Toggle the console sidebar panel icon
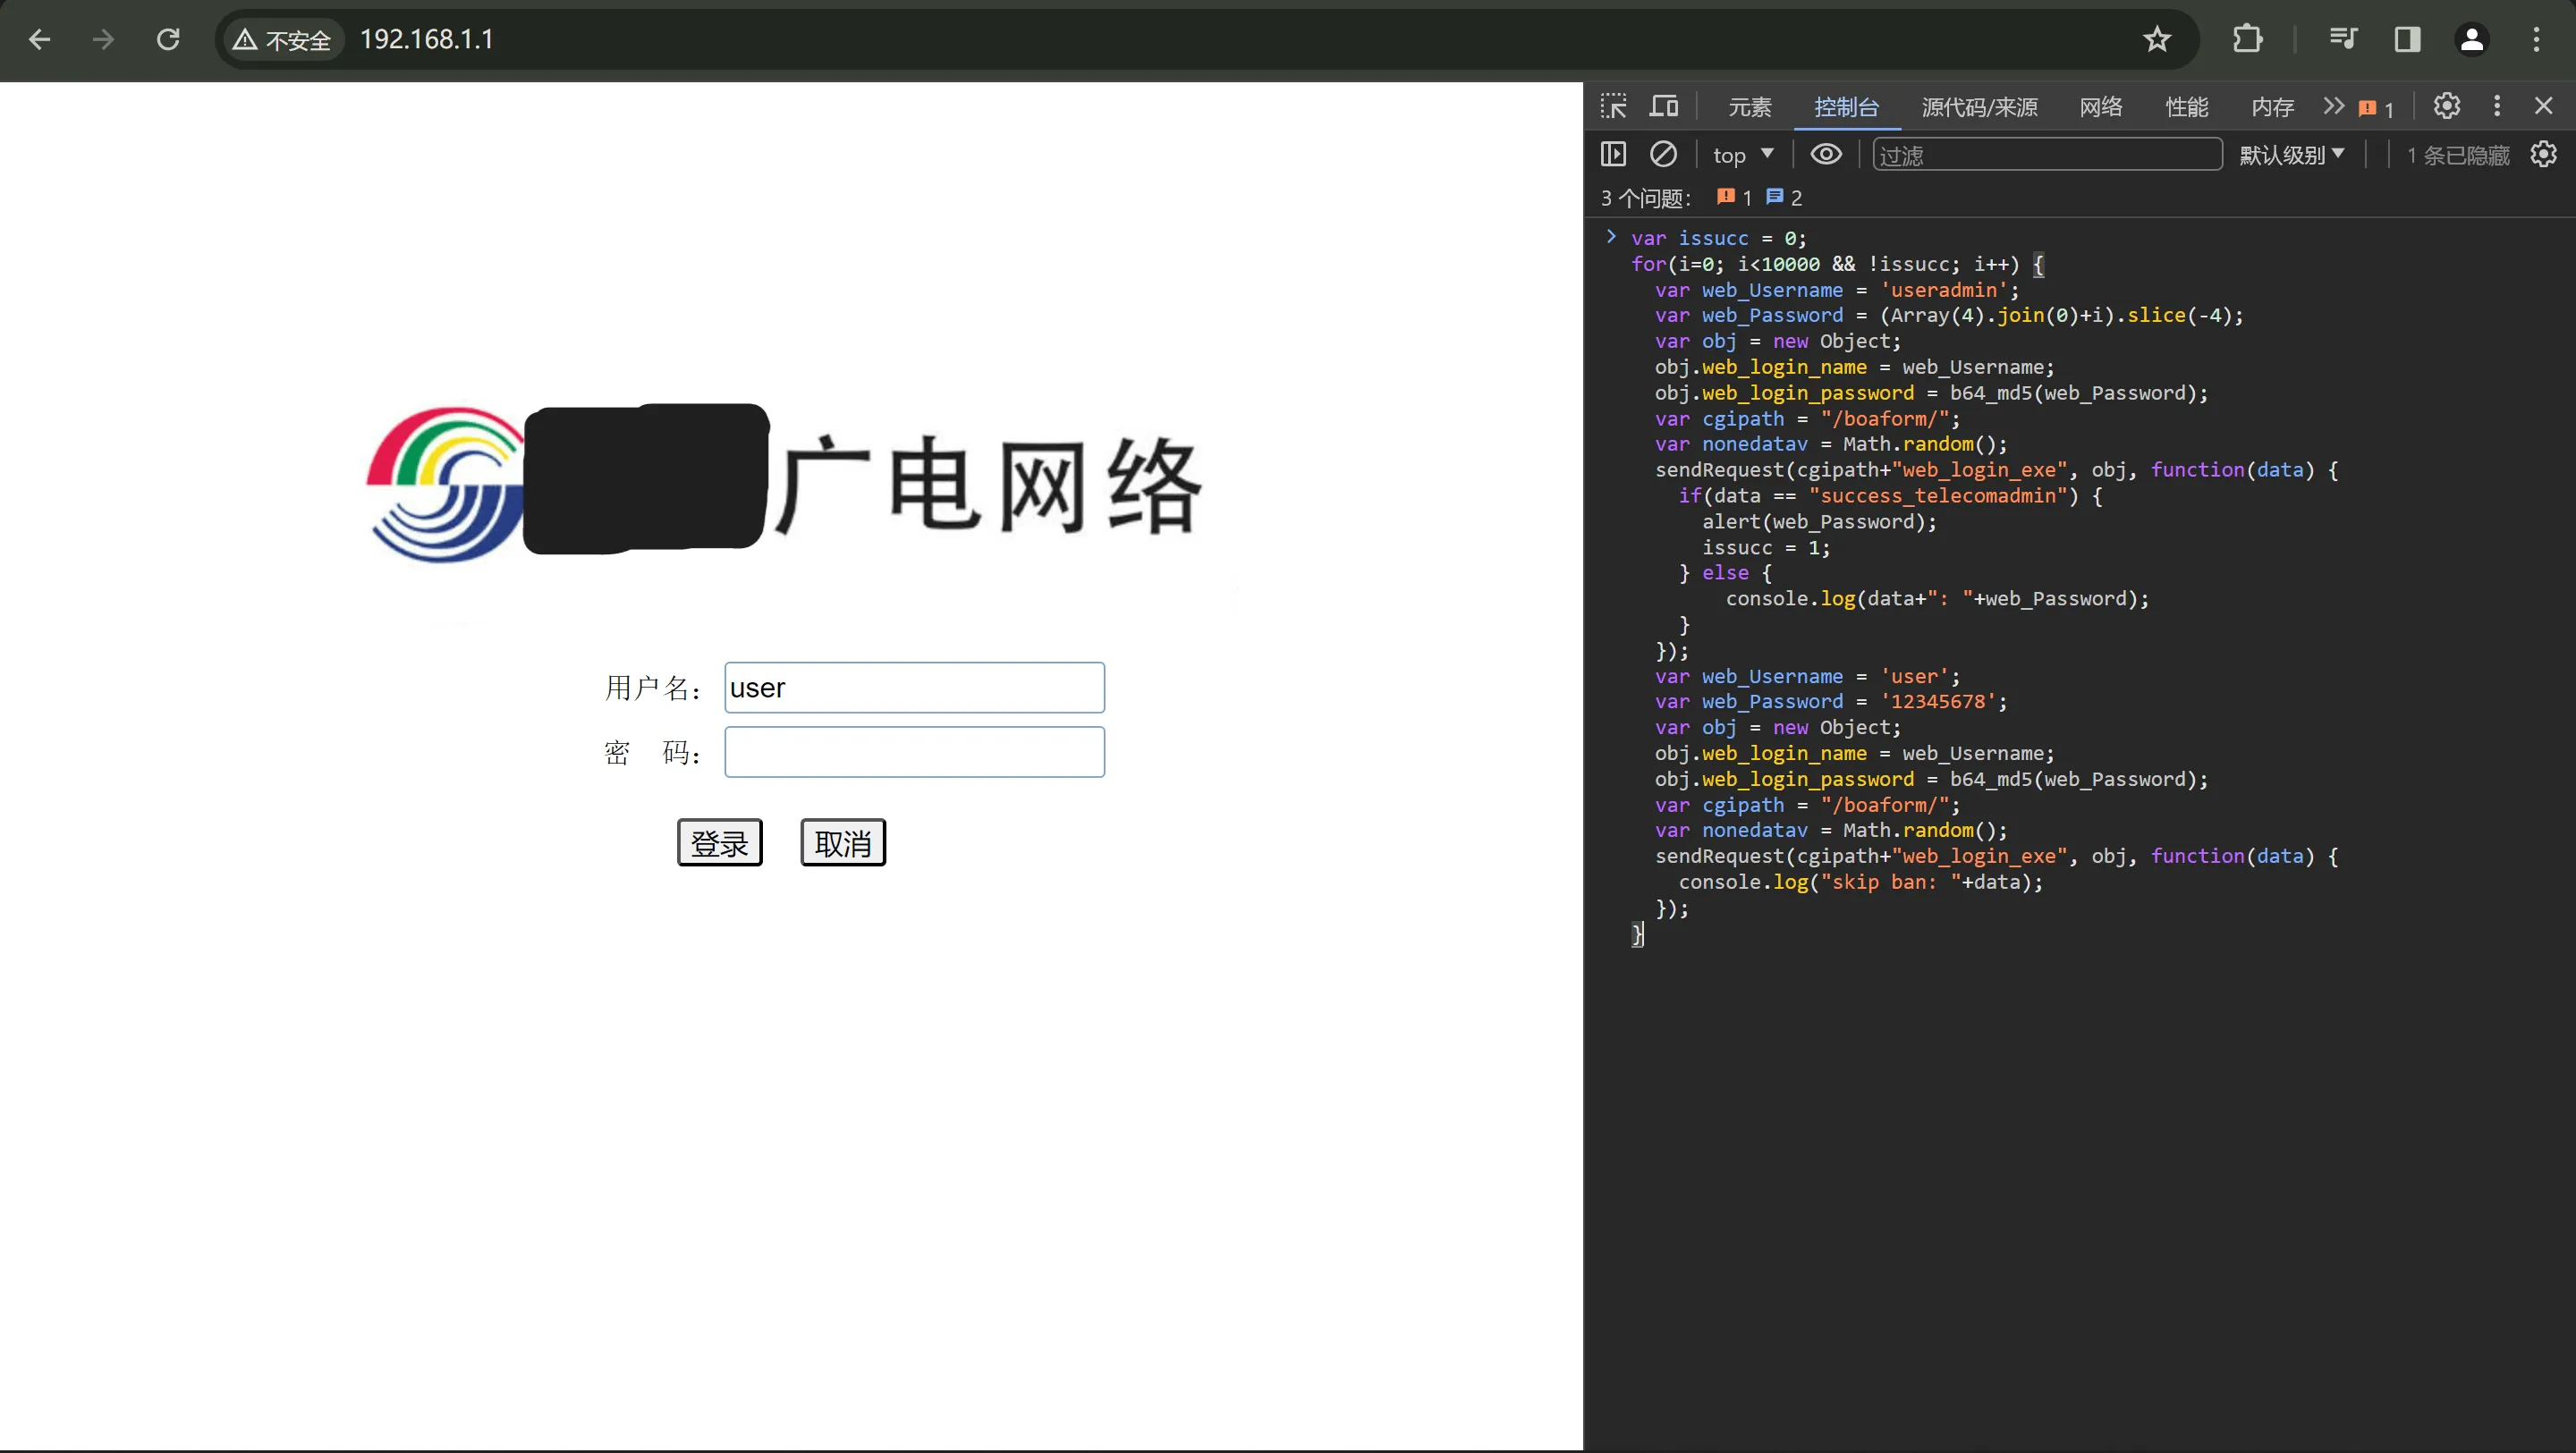The height and width of the screenshot is (1453, 2576). (1613, 154)
